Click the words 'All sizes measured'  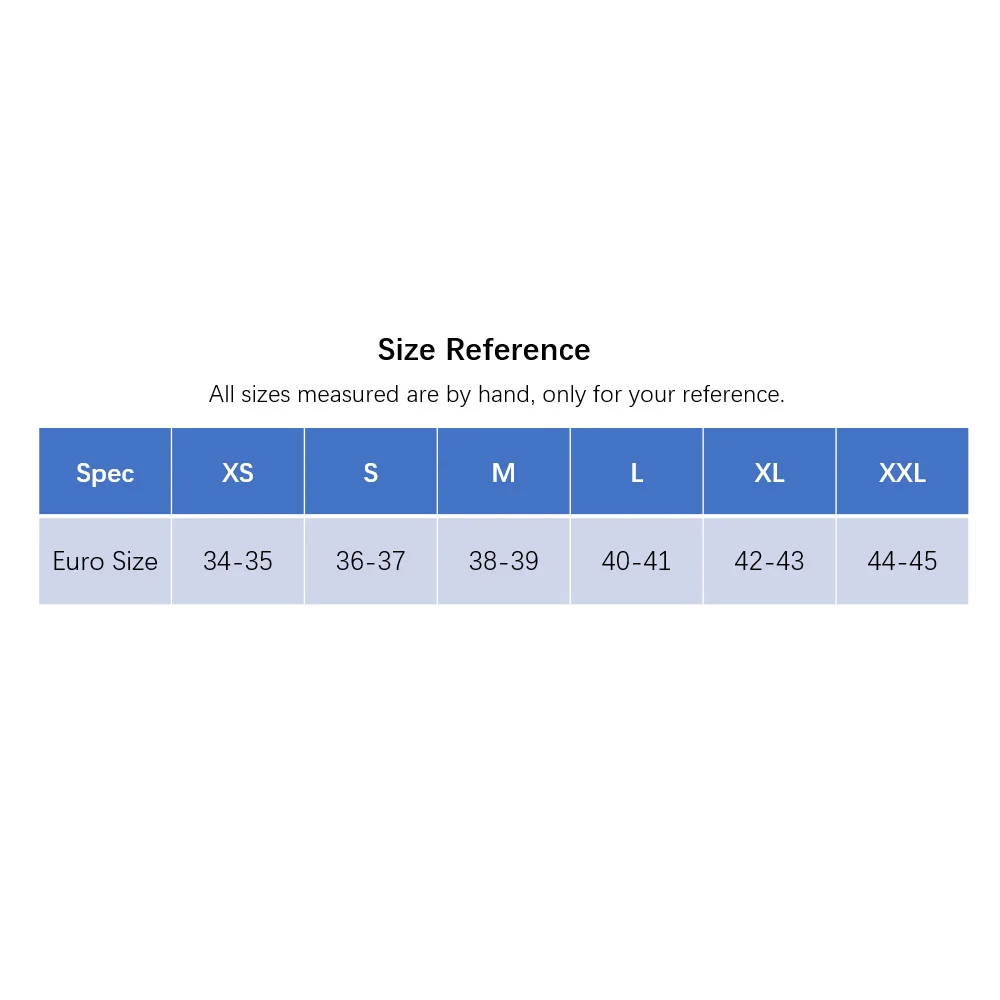tap(304, 394)
